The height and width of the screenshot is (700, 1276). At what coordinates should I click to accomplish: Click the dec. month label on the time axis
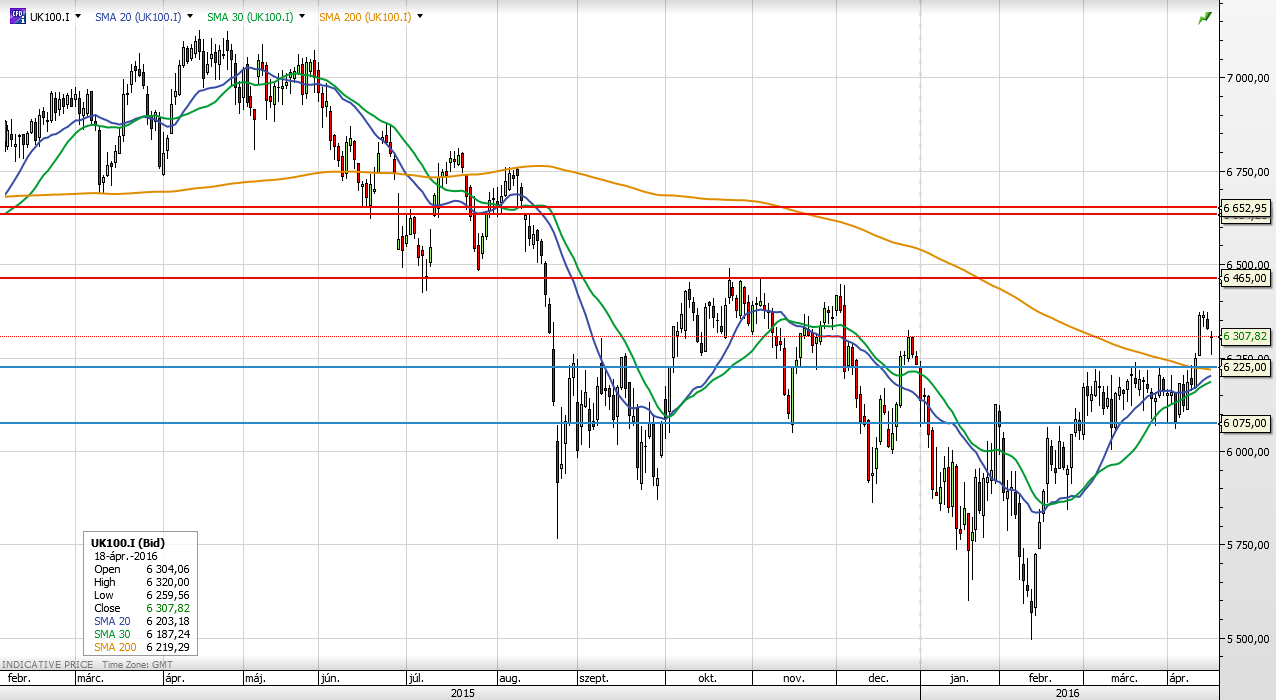coord(880,678)
